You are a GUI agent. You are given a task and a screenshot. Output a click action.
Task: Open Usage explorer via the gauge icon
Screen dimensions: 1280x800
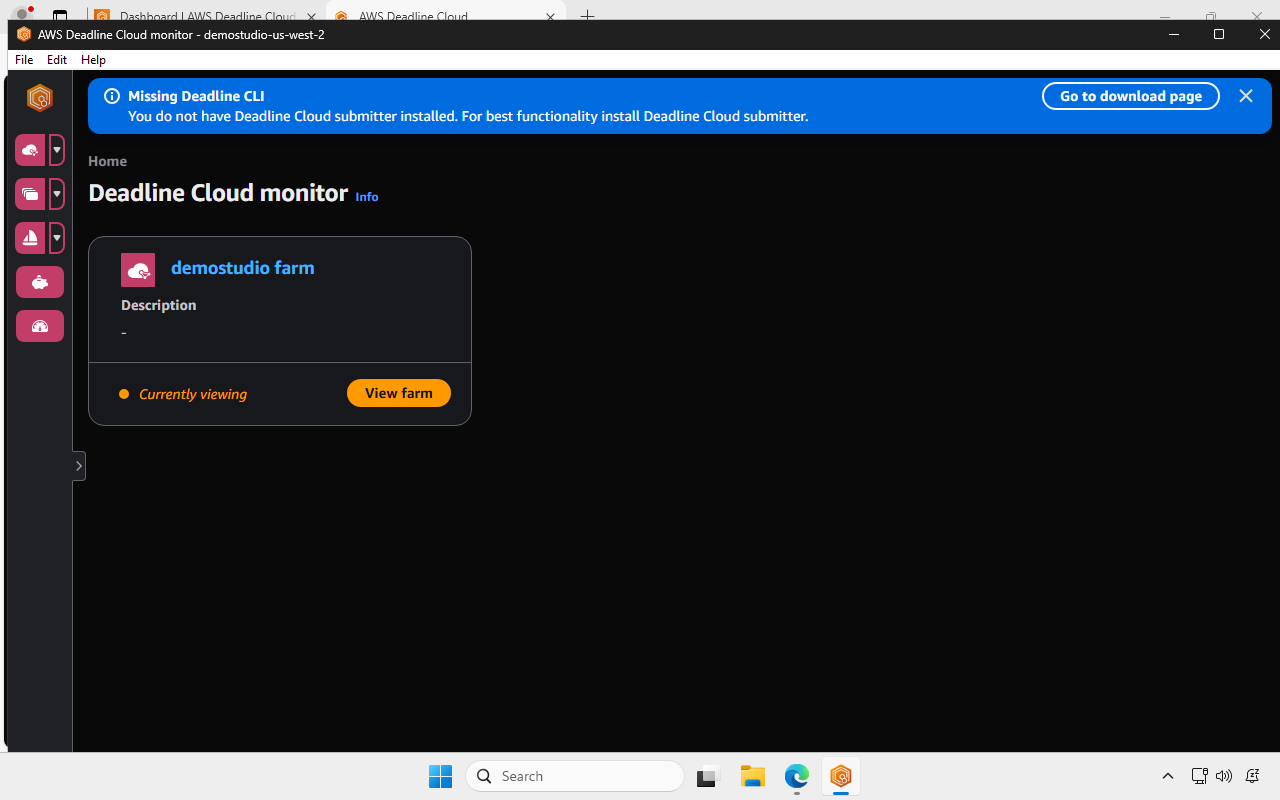[x=39, y=326]
